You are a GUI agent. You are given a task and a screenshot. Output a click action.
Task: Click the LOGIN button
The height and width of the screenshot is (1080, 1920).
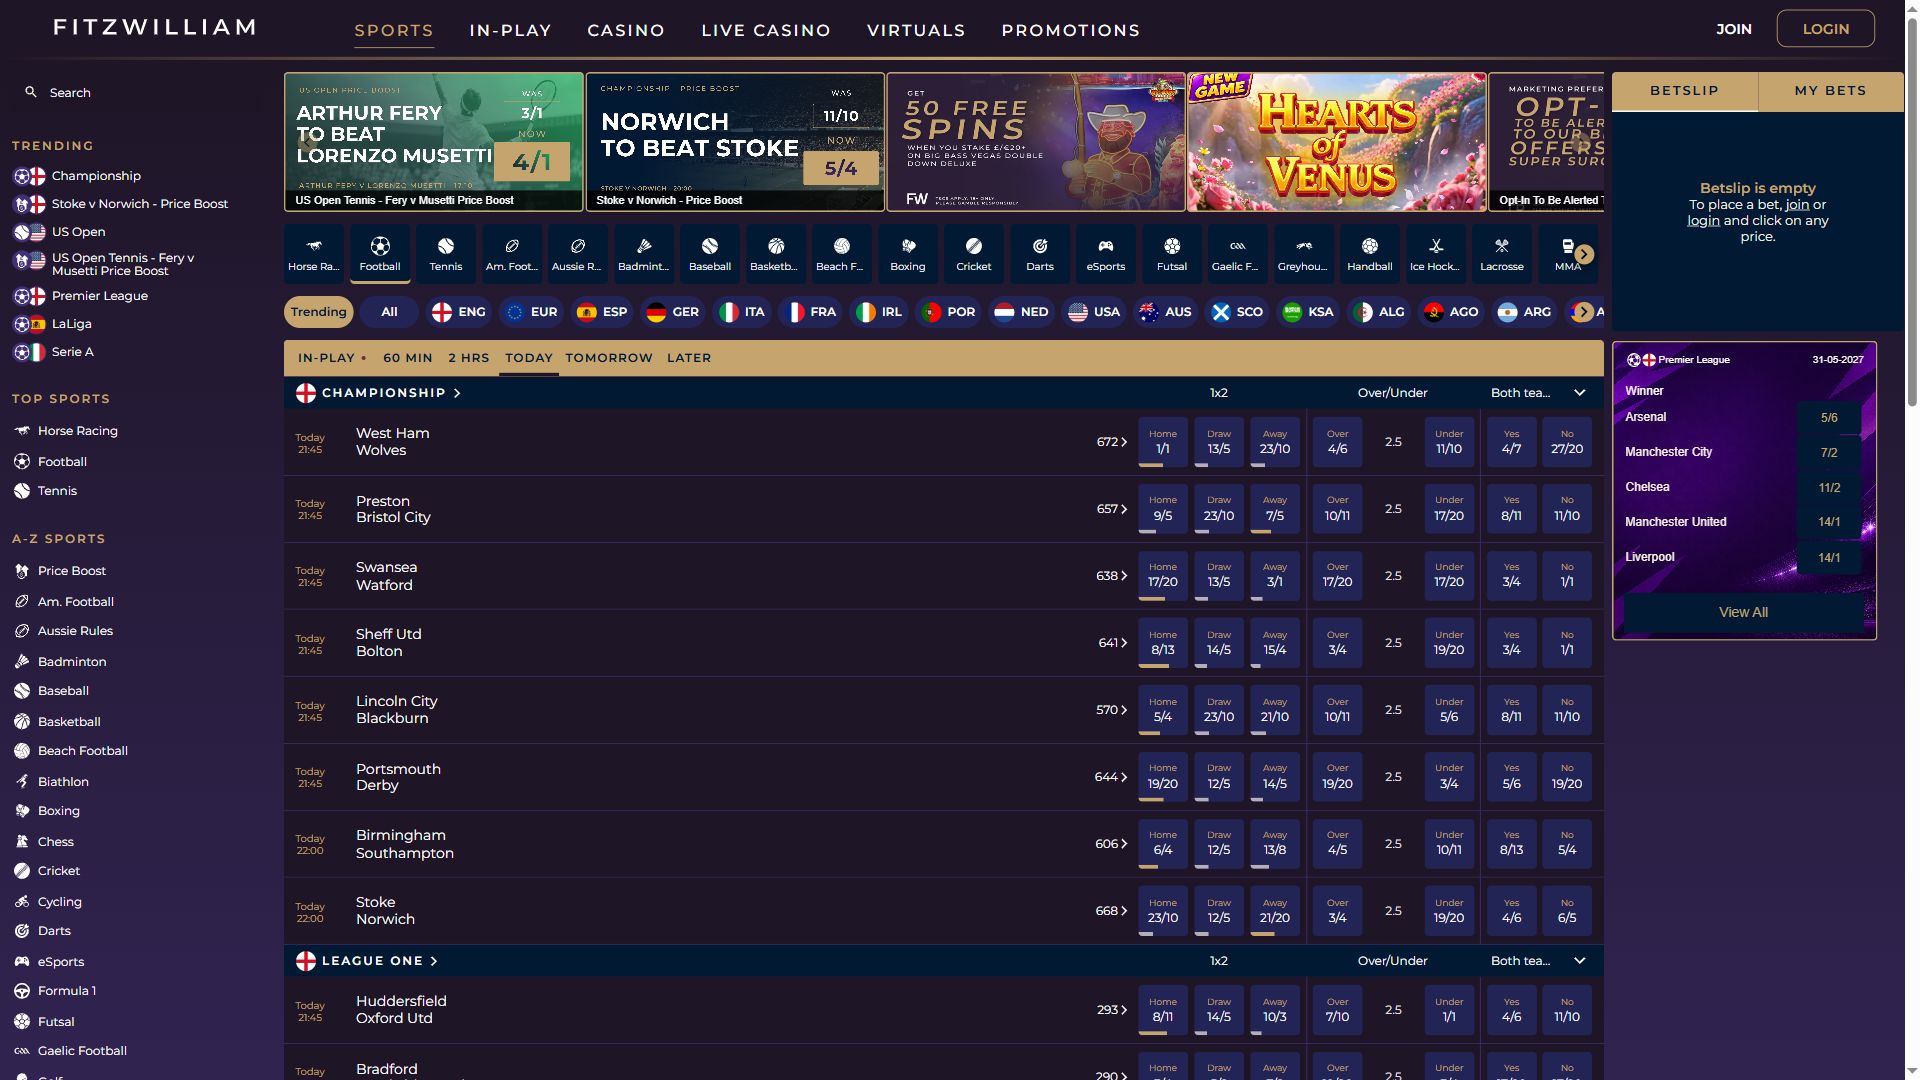pos(1826,29)
